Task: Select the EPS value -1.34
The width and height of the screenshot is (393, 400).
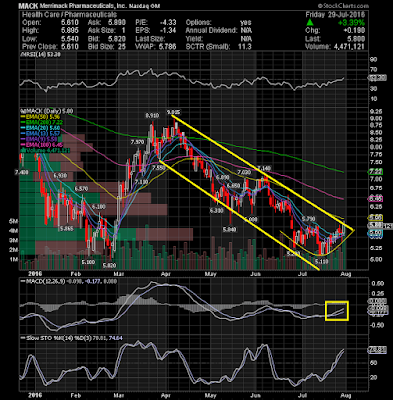Action: [168, 30]
